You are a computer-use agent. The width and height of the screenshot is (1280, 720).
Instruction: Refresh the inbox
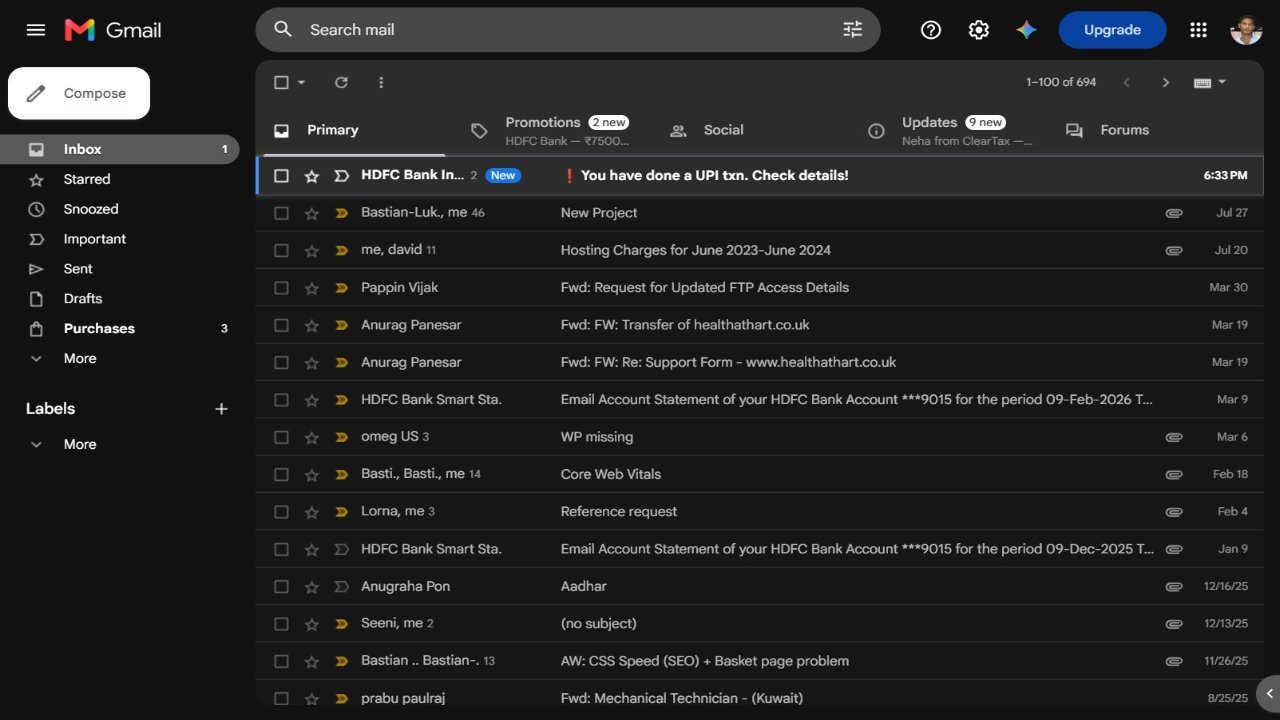pyautogui.click(x=341, y=82)
